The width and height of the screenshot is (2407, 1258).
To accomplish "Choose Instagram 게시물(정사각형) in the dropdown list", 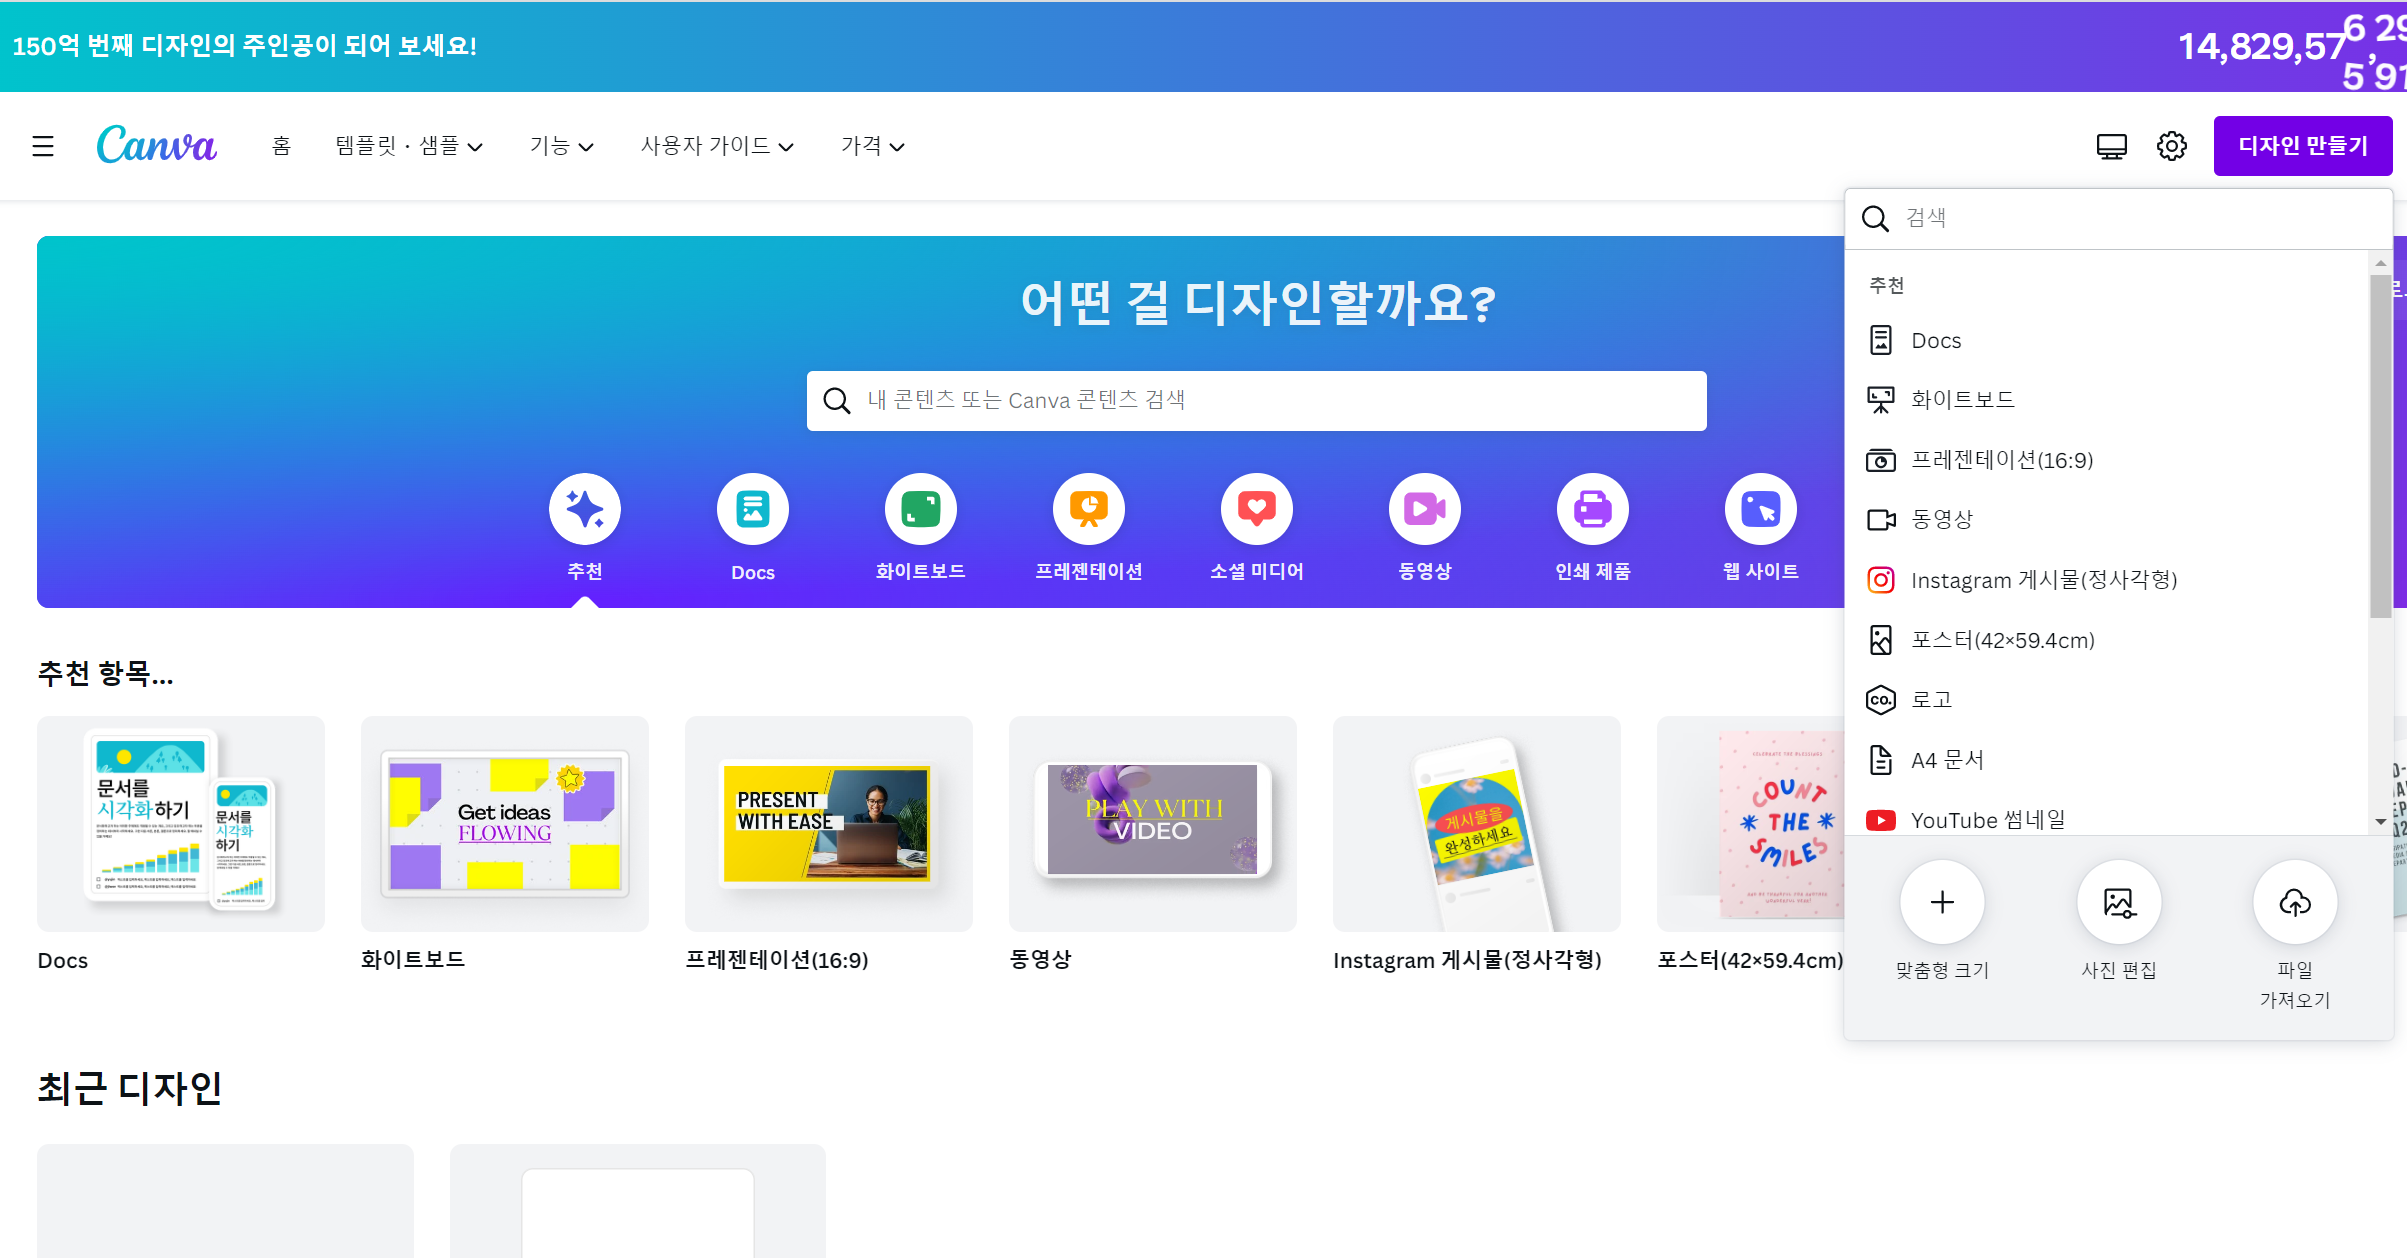I will click(x=2107, y=580).
